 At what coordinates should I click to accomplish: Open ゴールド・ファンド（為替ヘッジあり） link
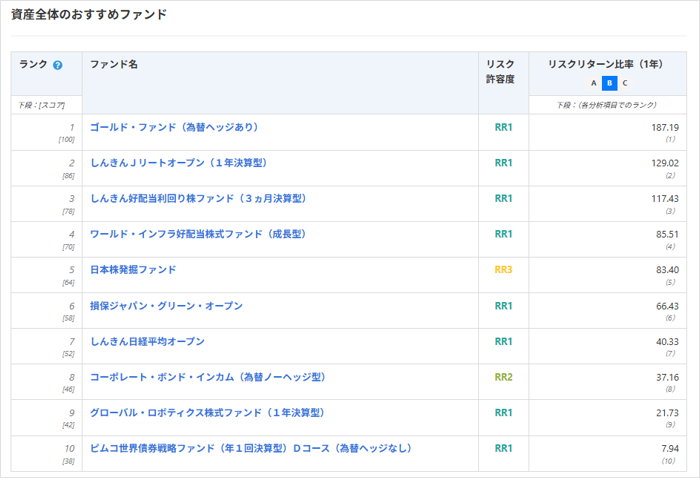tap(174, 127)
